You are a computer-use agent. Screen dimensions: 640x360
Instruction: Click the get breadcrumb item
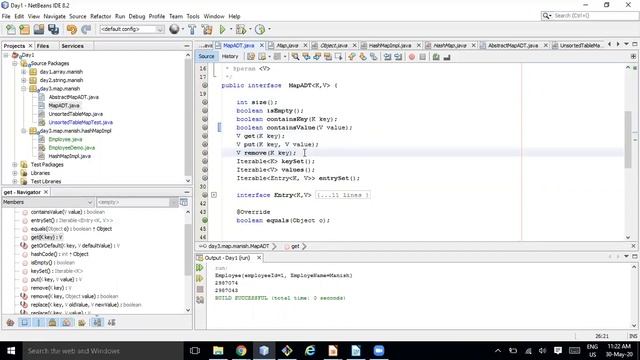[295, 246]
